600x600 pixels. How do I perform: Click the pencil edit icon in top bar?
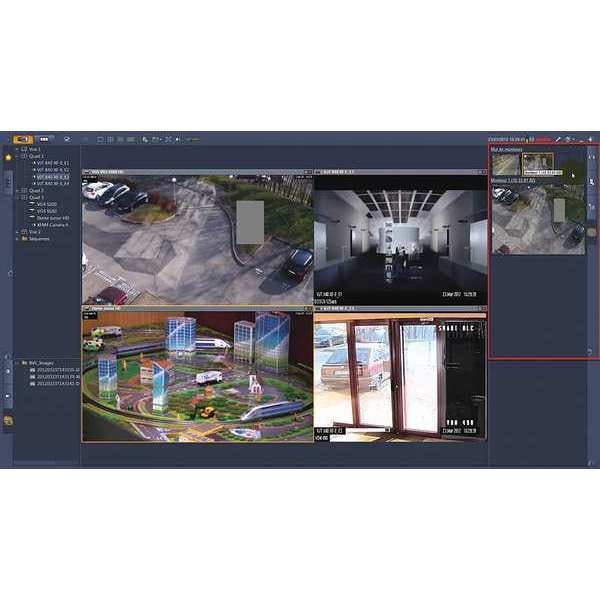(558, 139)
